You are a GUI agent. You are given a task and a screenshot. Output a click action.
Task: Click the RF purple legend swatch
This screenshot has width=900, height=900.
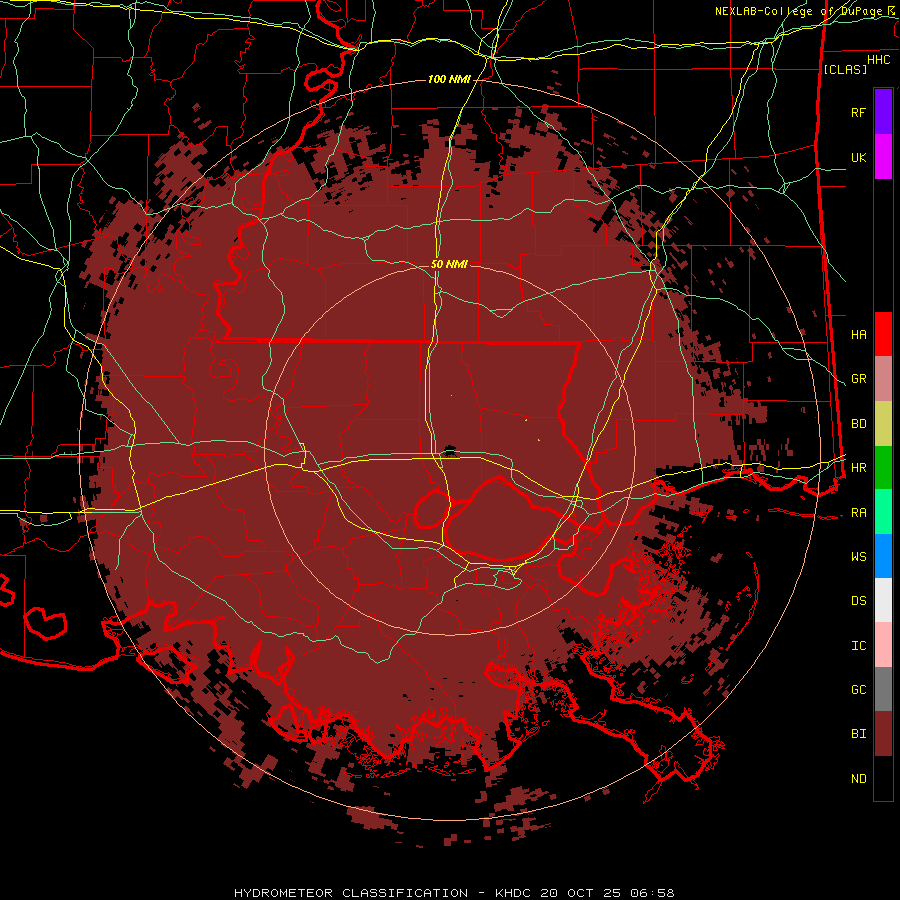pos(883,112)
